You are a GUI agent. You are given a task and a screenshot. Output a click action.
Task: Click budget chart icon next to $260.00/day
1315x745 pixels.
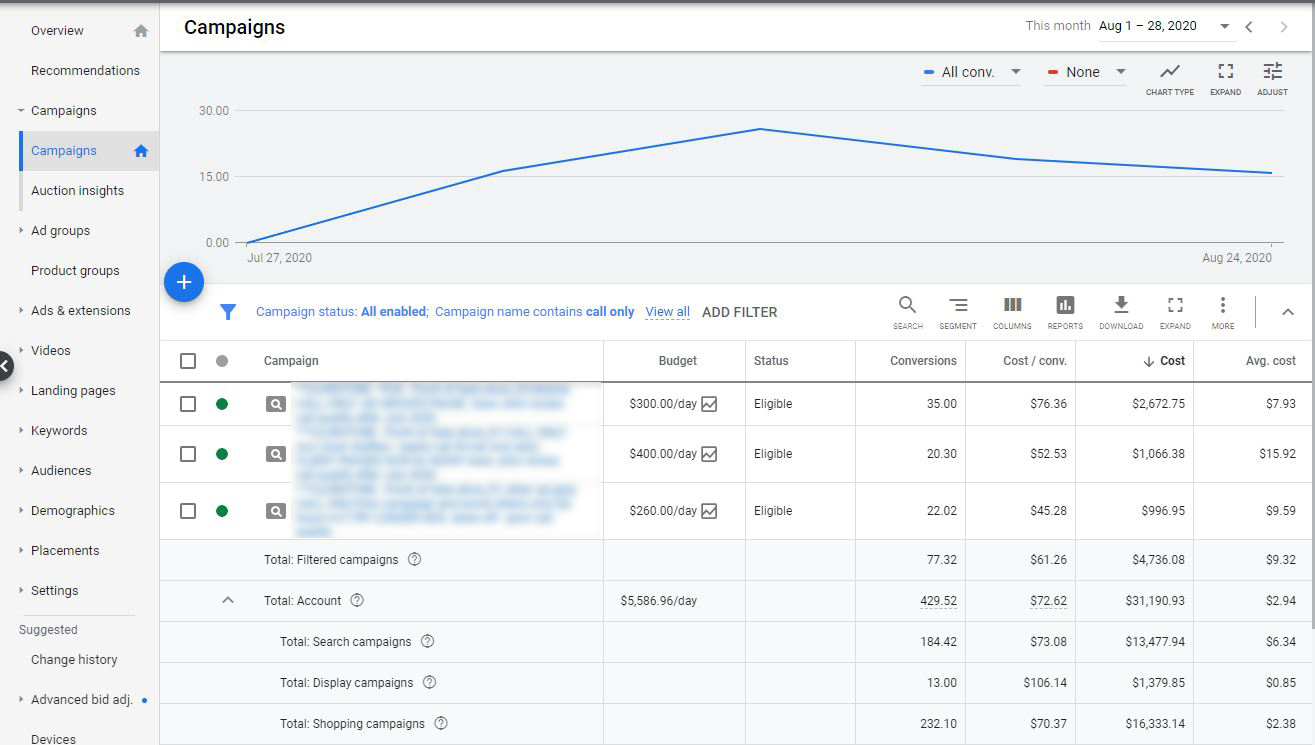tap(709, 511)
